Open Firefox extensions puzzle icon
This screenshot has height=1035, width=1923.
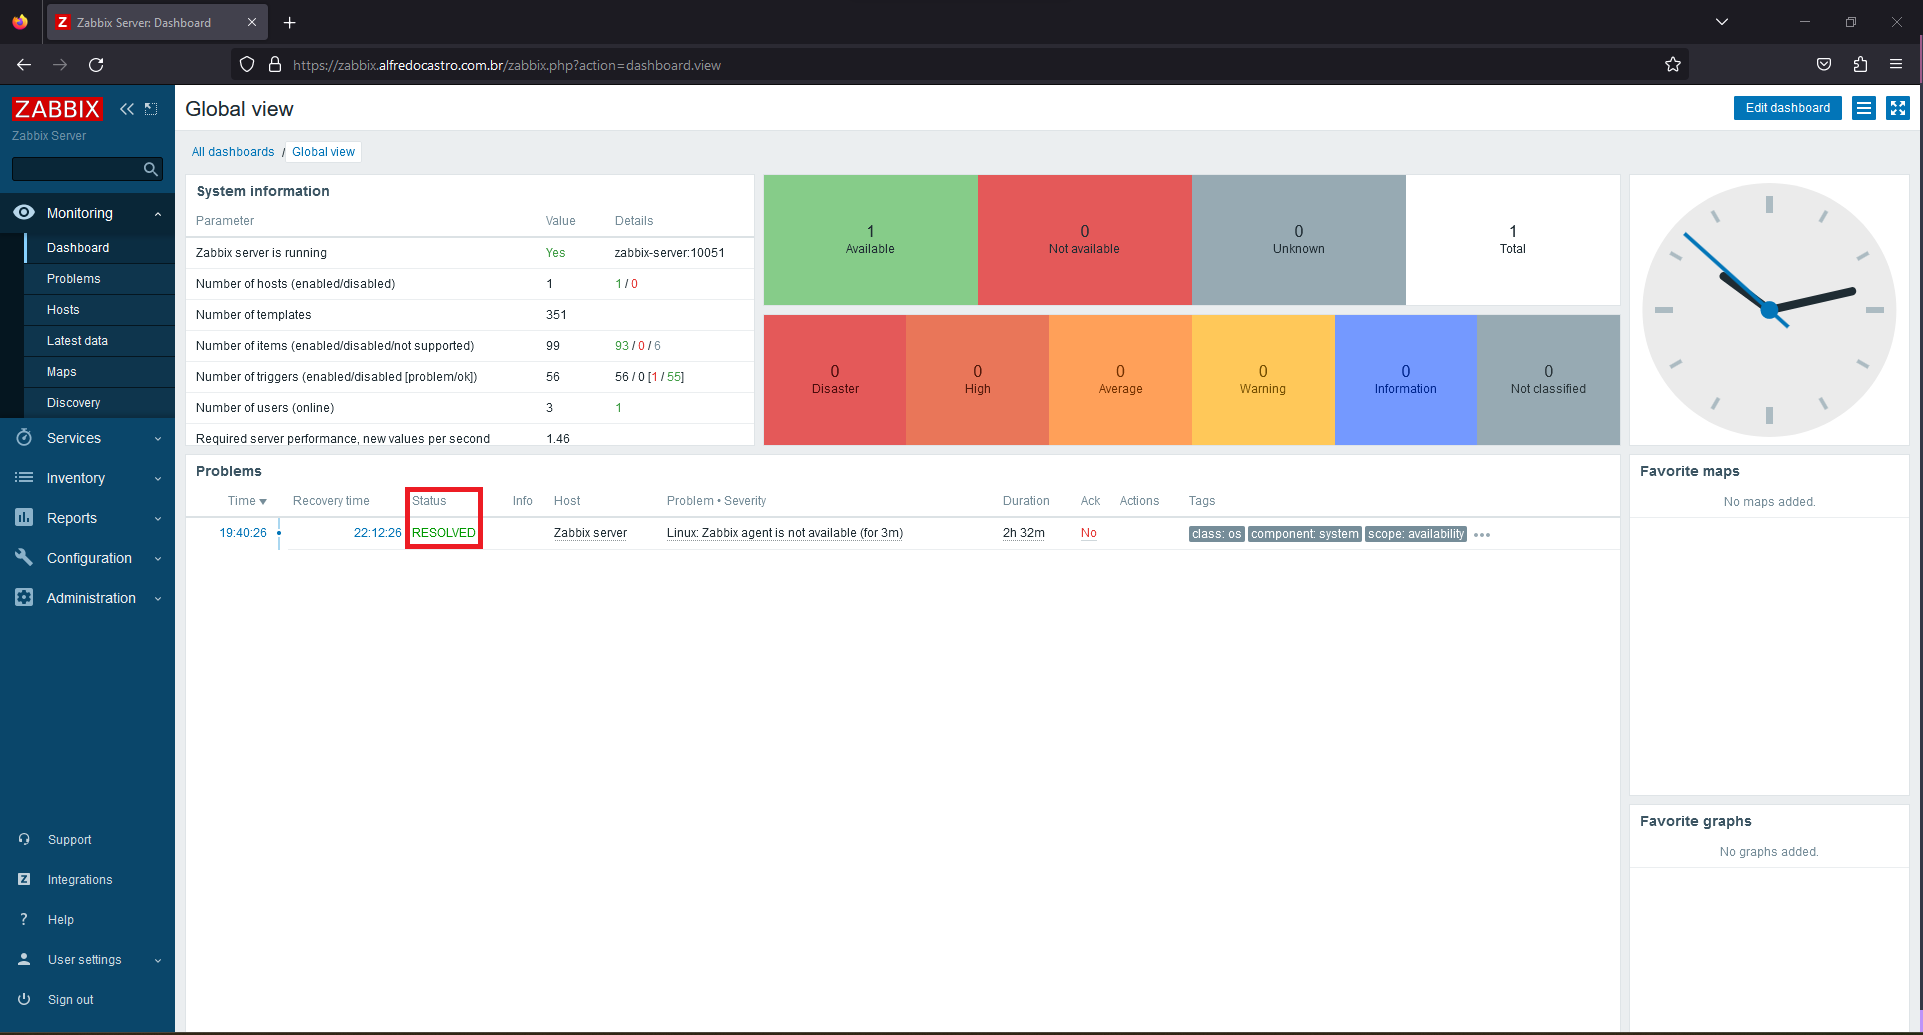pos(1860,65)
